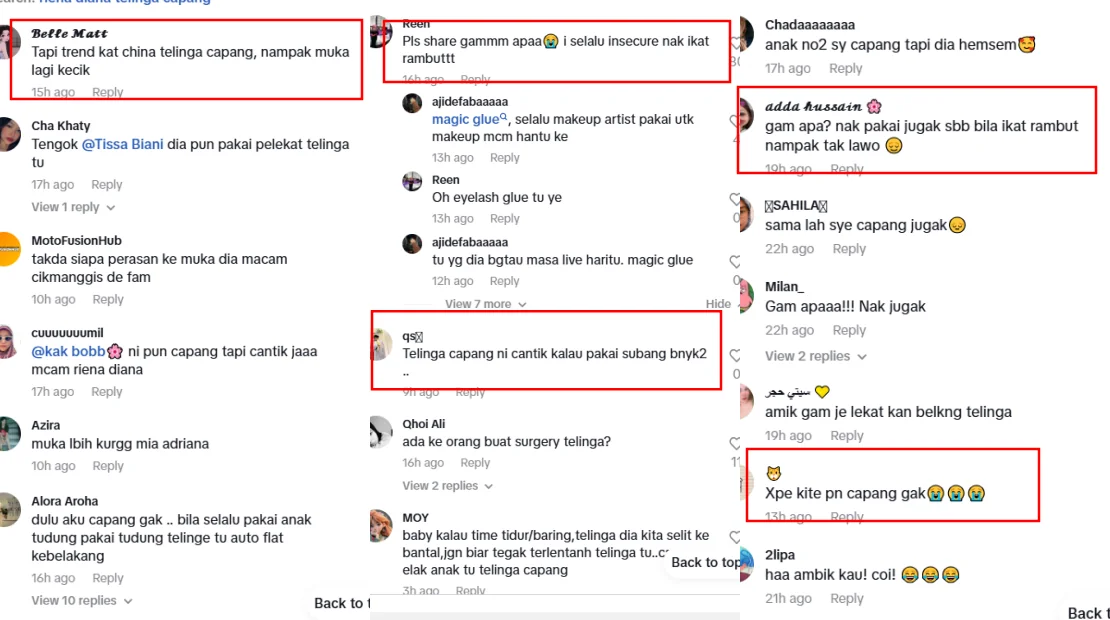Reply to 2lipa's comment
Screen dimensions: 1110x620
pos(847,599)
